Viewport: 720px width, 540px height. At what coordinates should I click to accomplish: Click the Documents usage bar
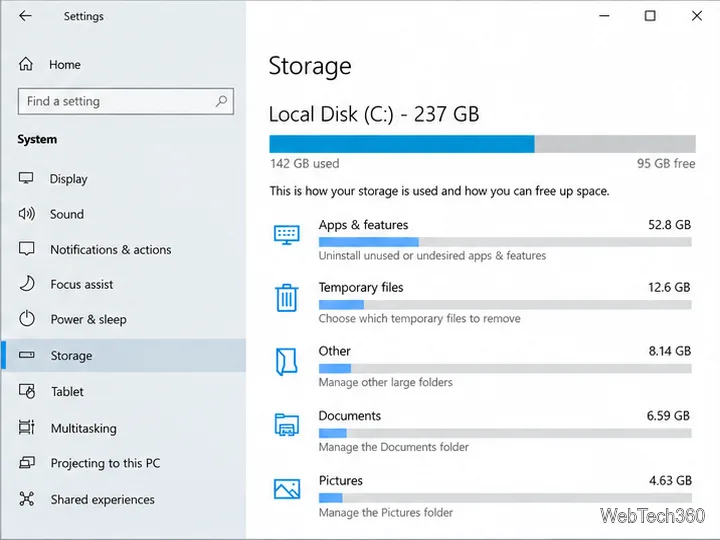[505, 433]
